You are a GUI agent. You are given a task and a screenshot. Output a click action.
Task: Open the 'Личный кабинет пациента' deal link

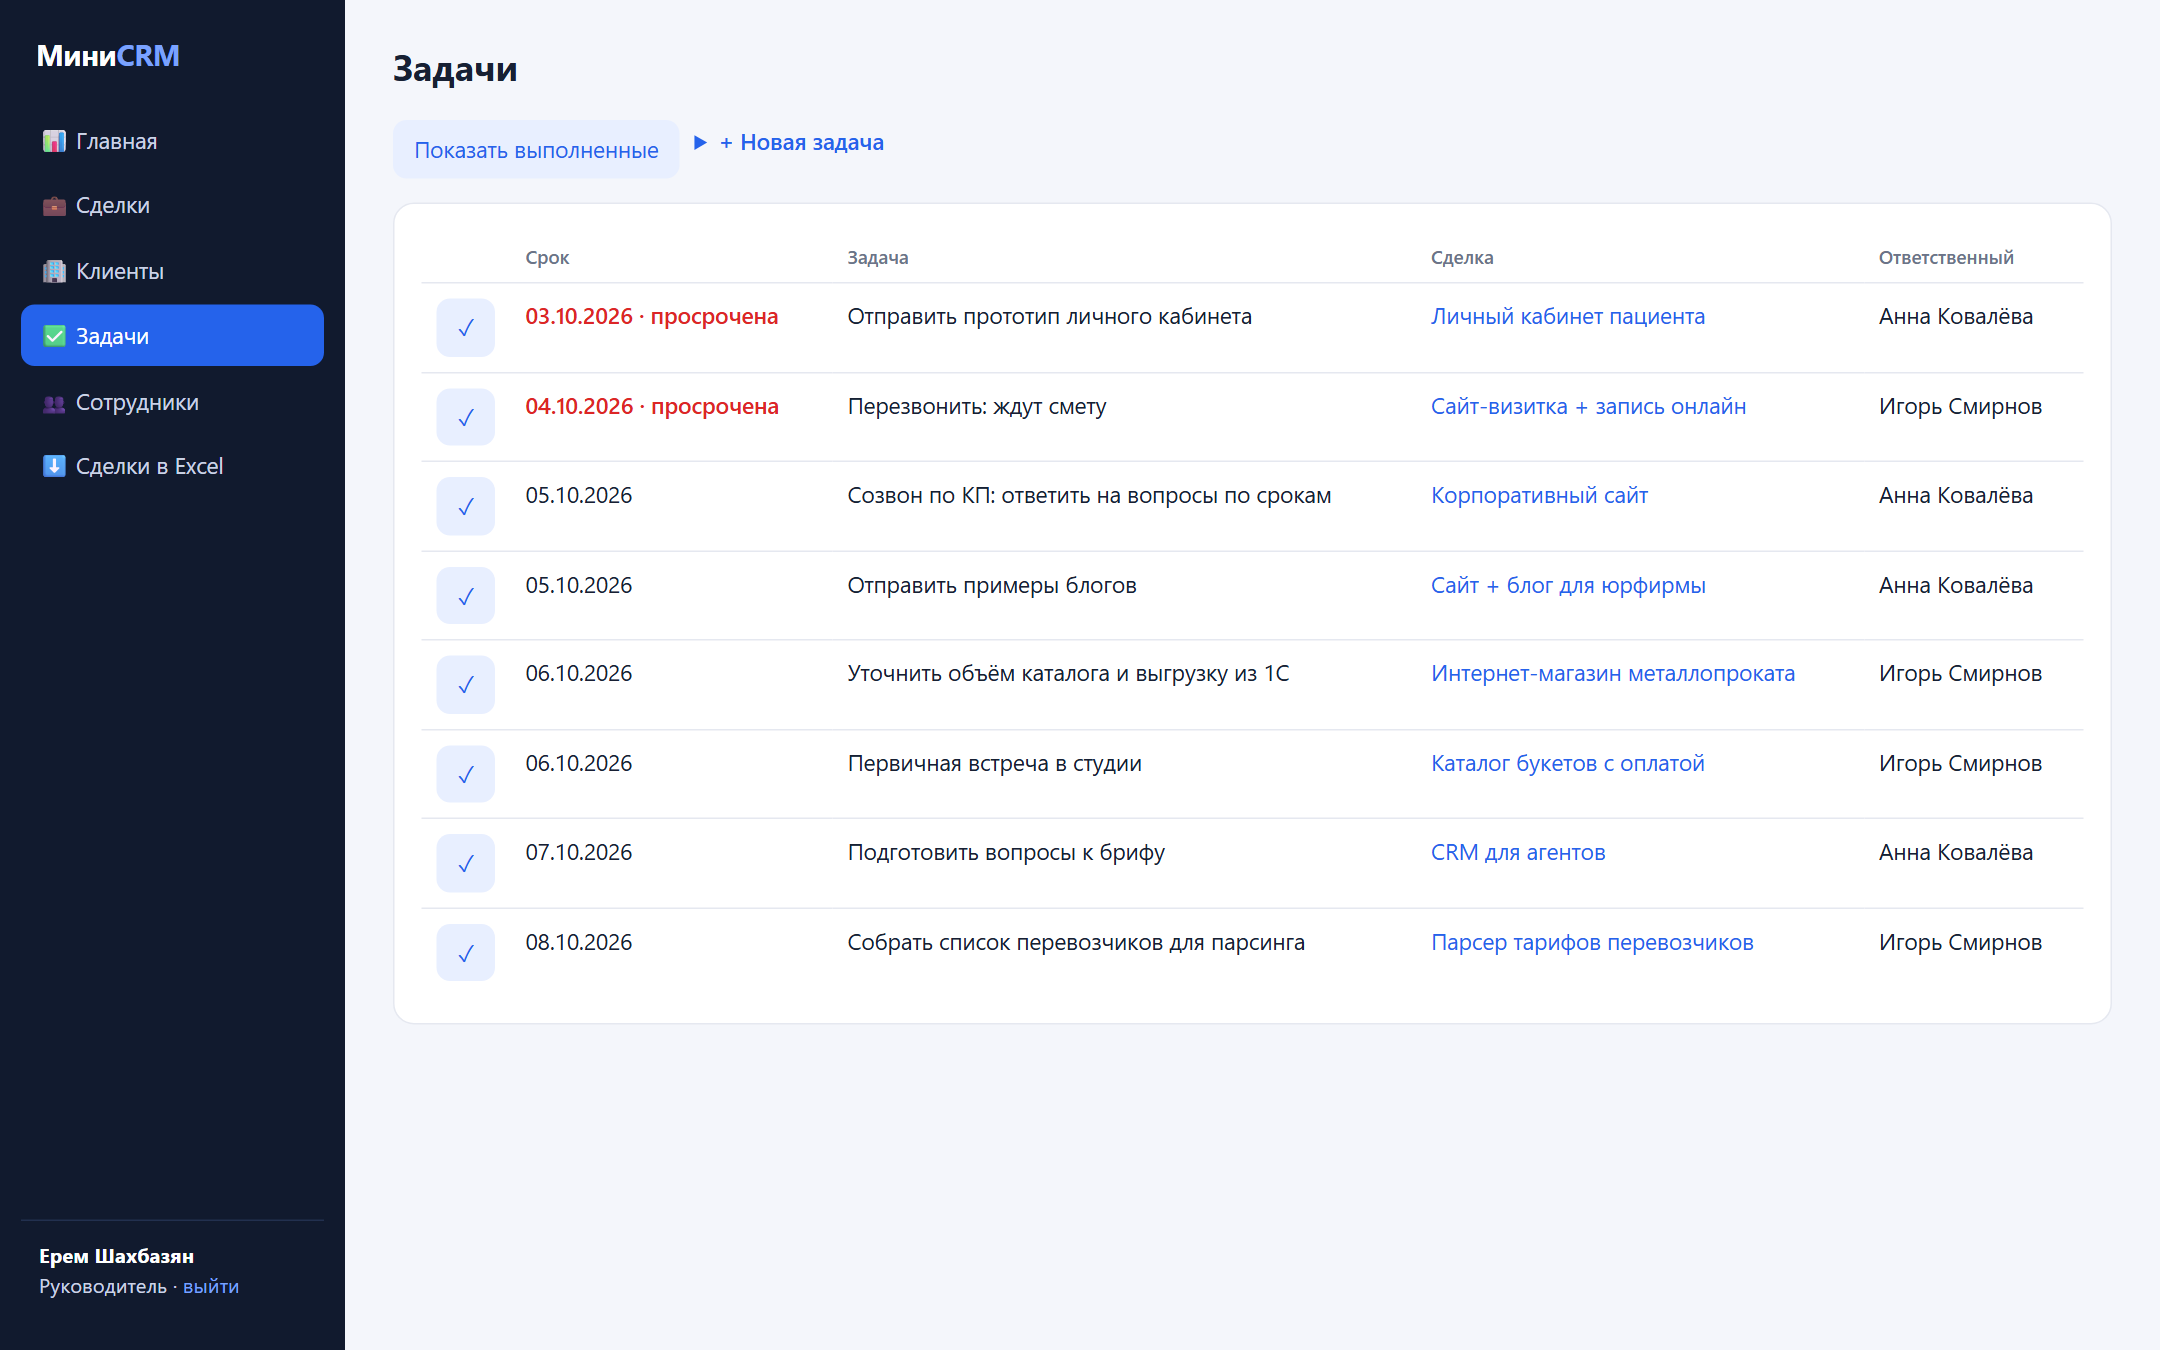pos(1567,317)
